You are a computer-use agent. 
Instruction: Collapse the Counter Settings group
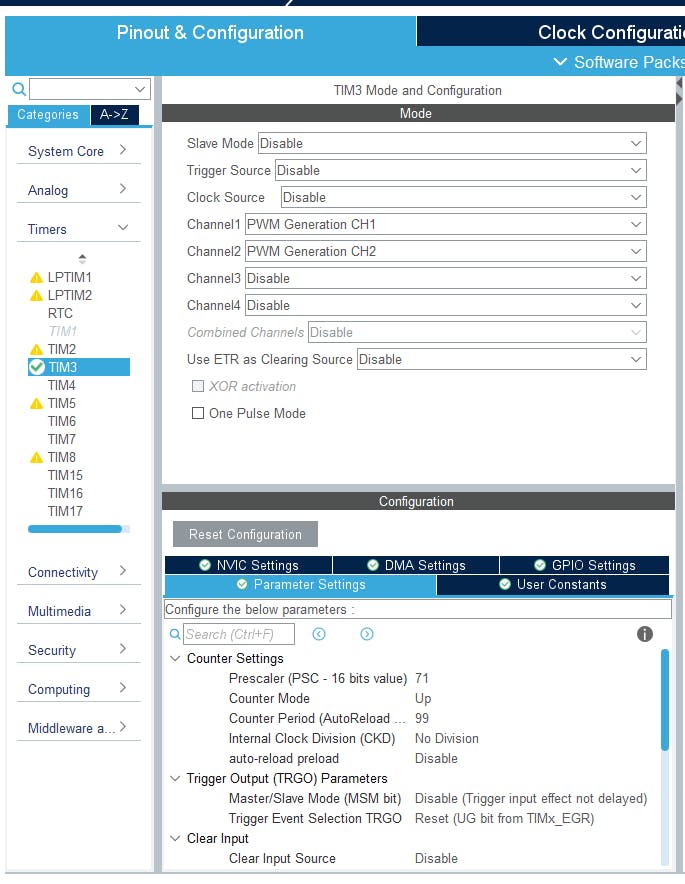click(x=175, y=658)
